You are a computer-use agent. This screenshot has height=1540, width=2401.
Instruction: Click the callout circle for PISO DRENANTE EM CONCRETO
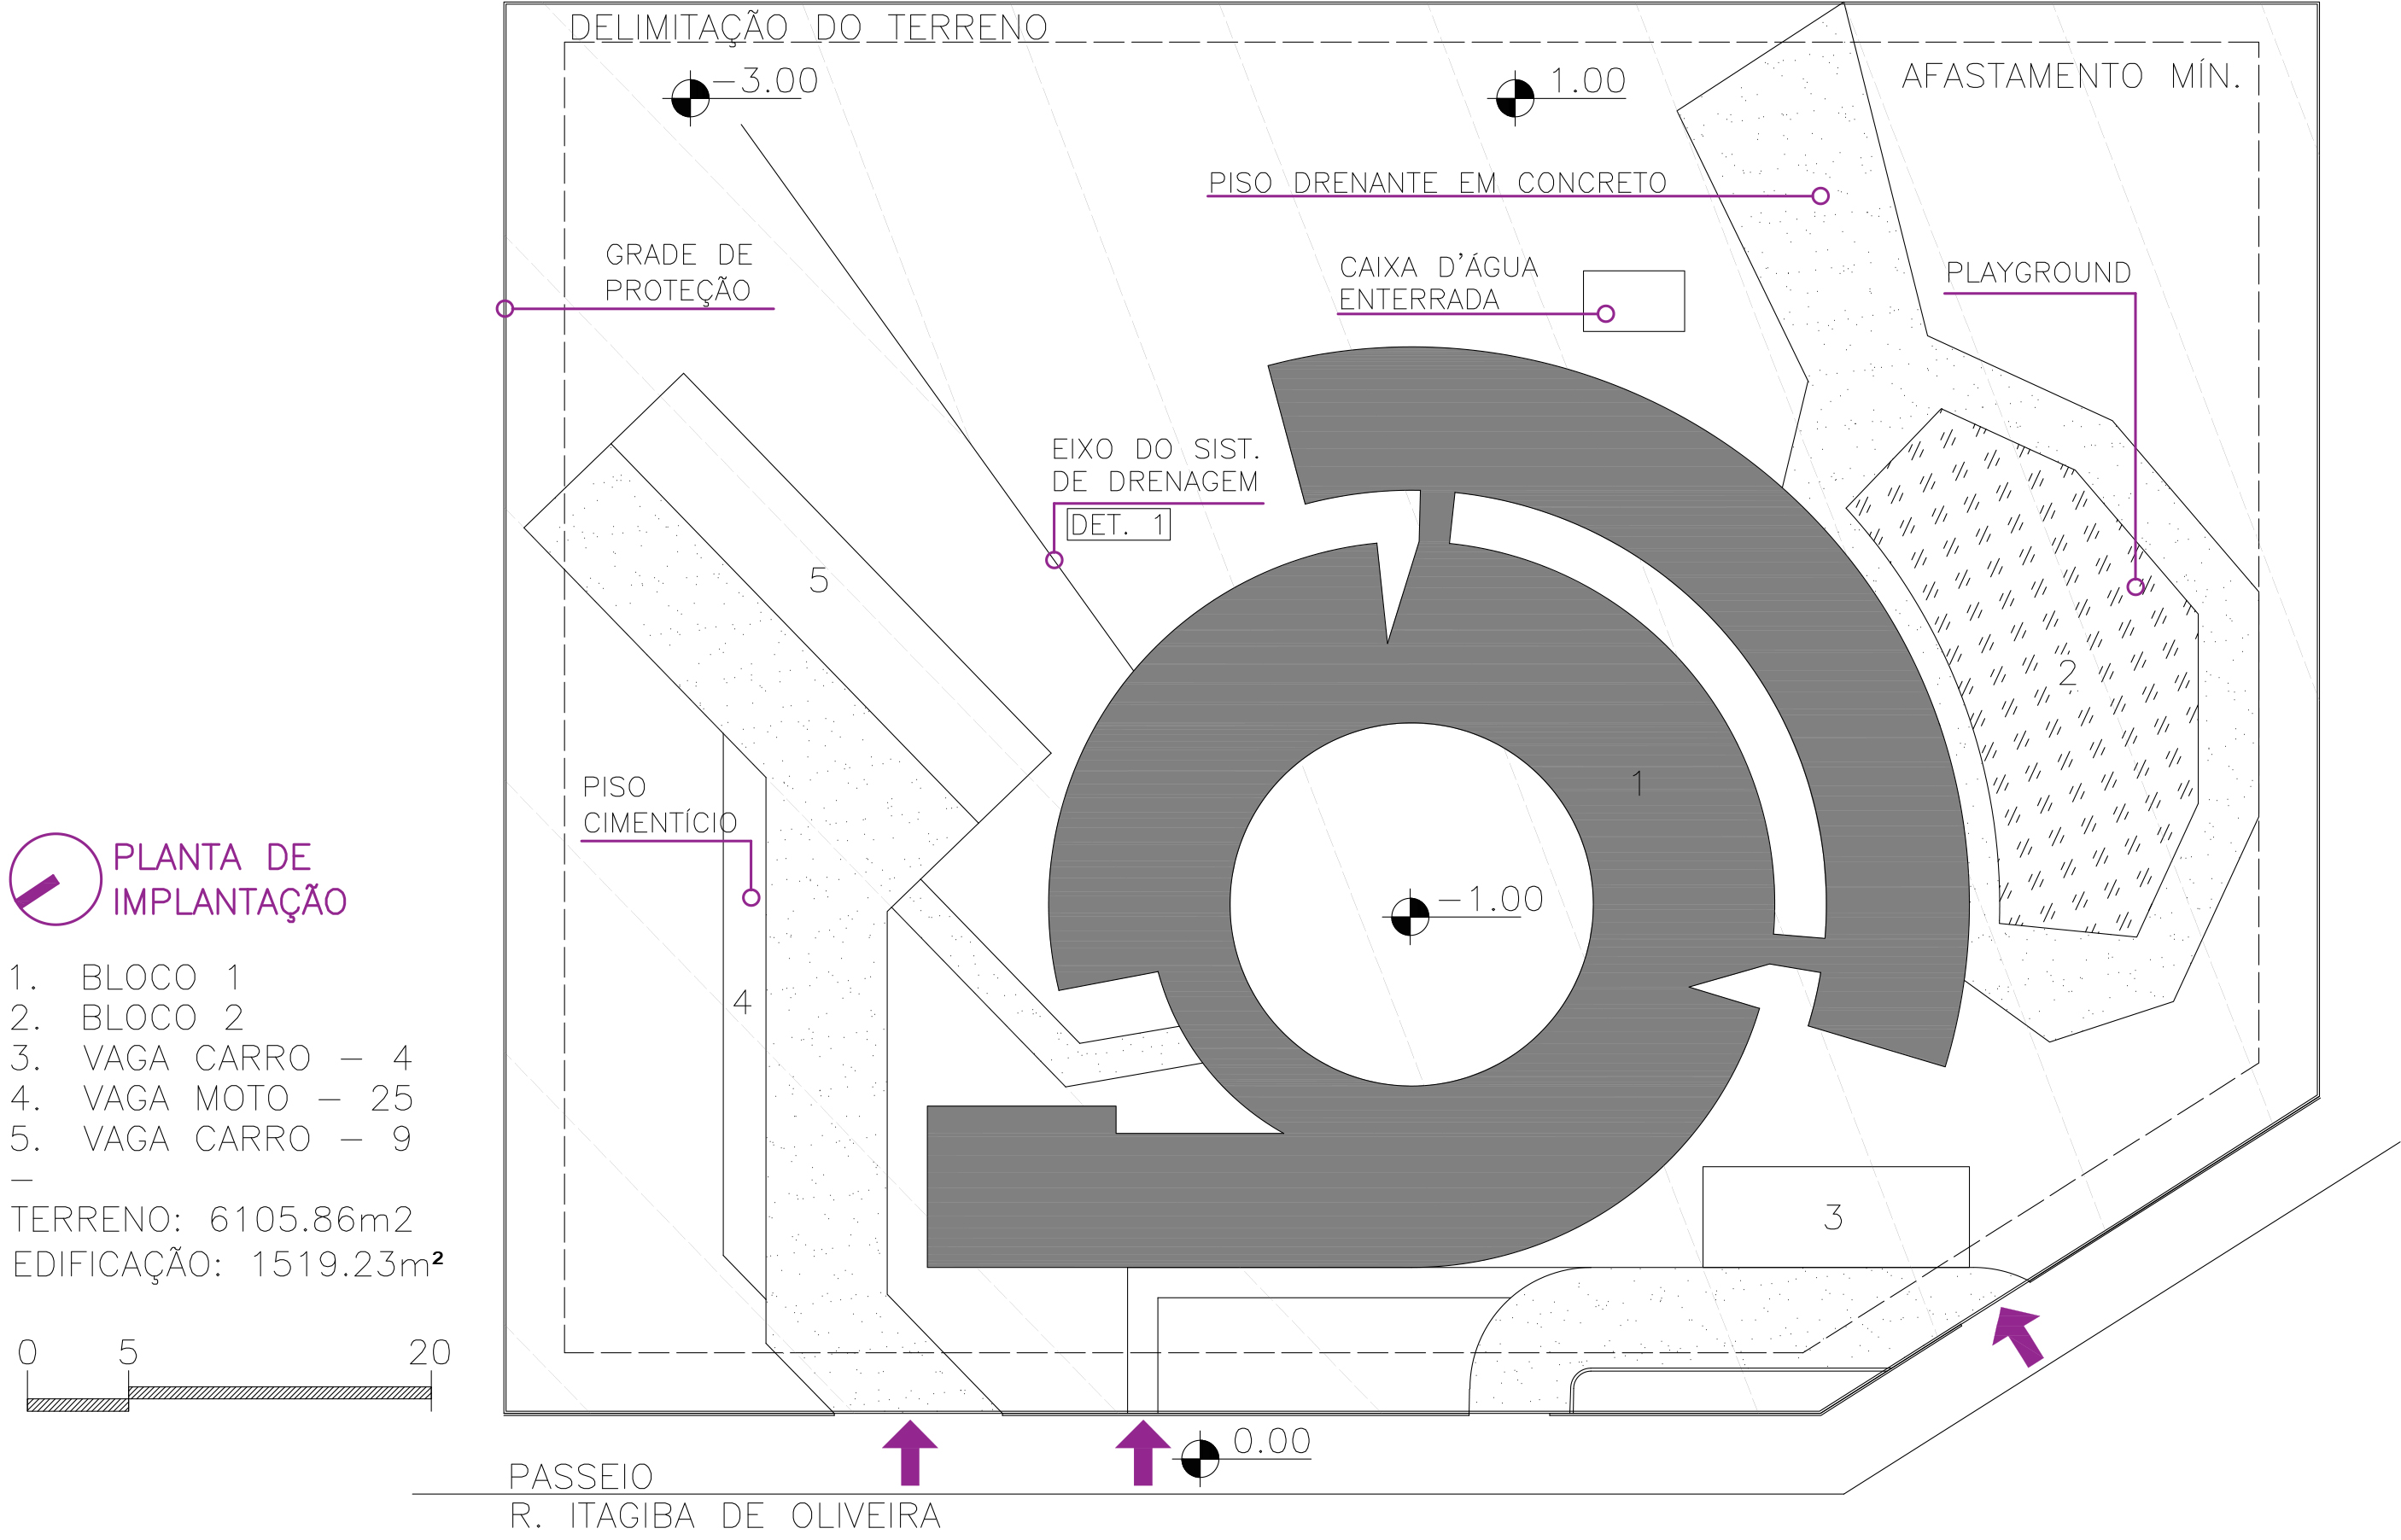click(1820, 196)
